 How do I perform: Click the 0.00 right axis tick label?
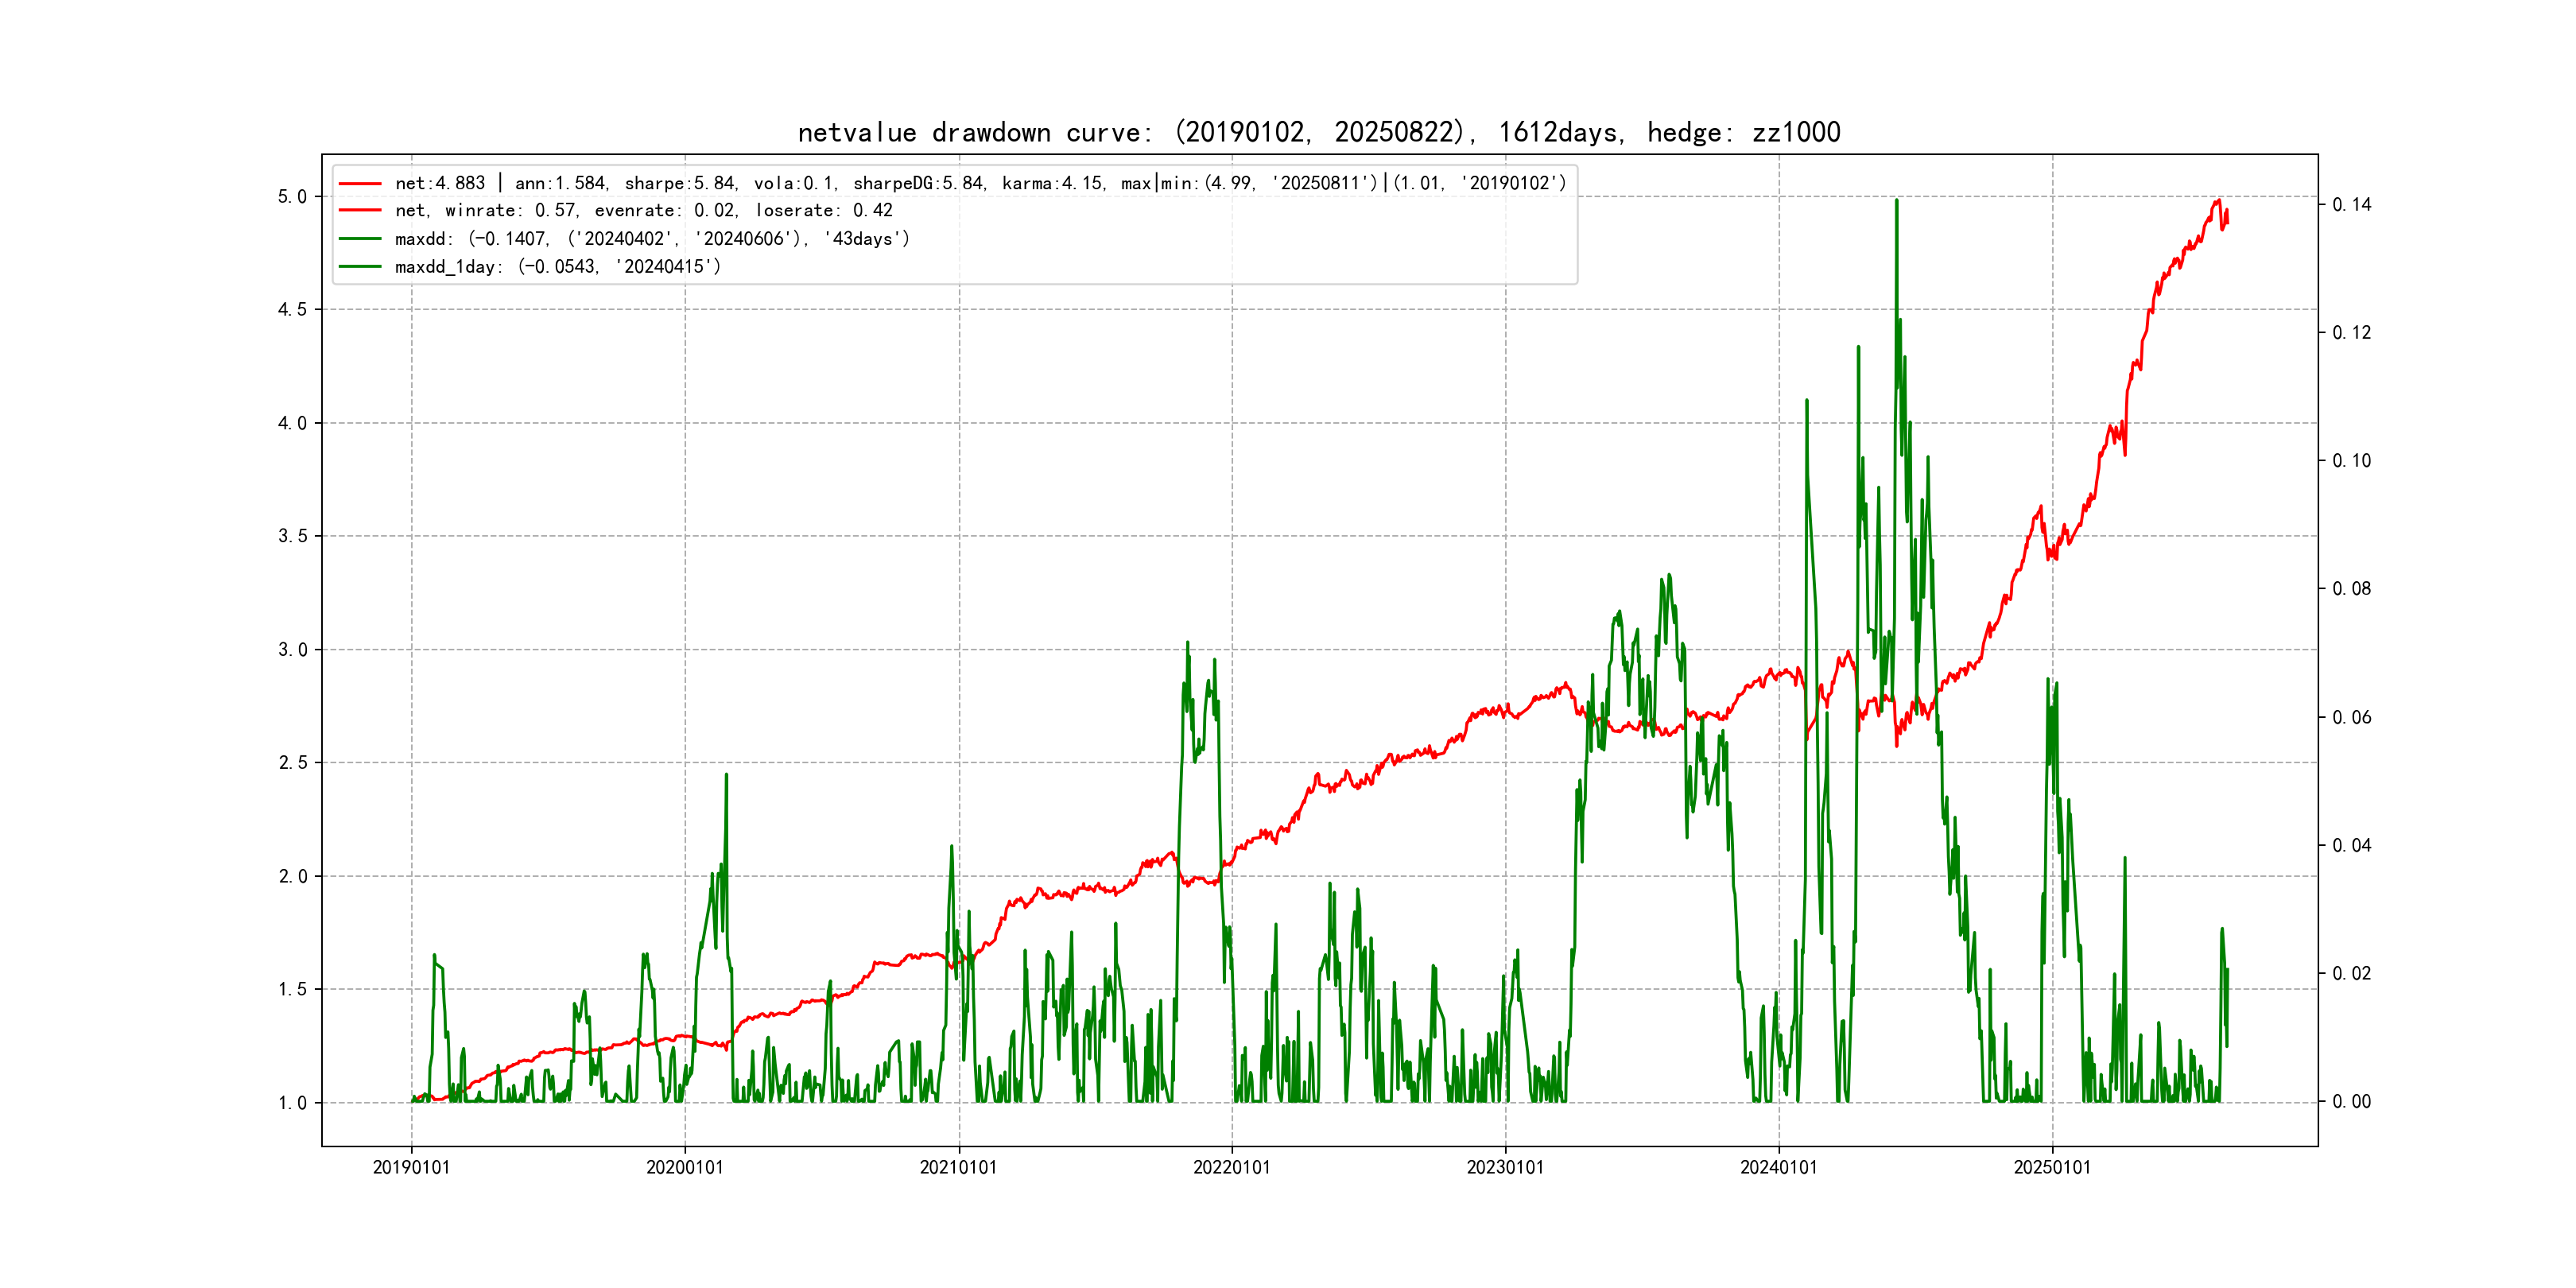[x=2351, y=1102]
